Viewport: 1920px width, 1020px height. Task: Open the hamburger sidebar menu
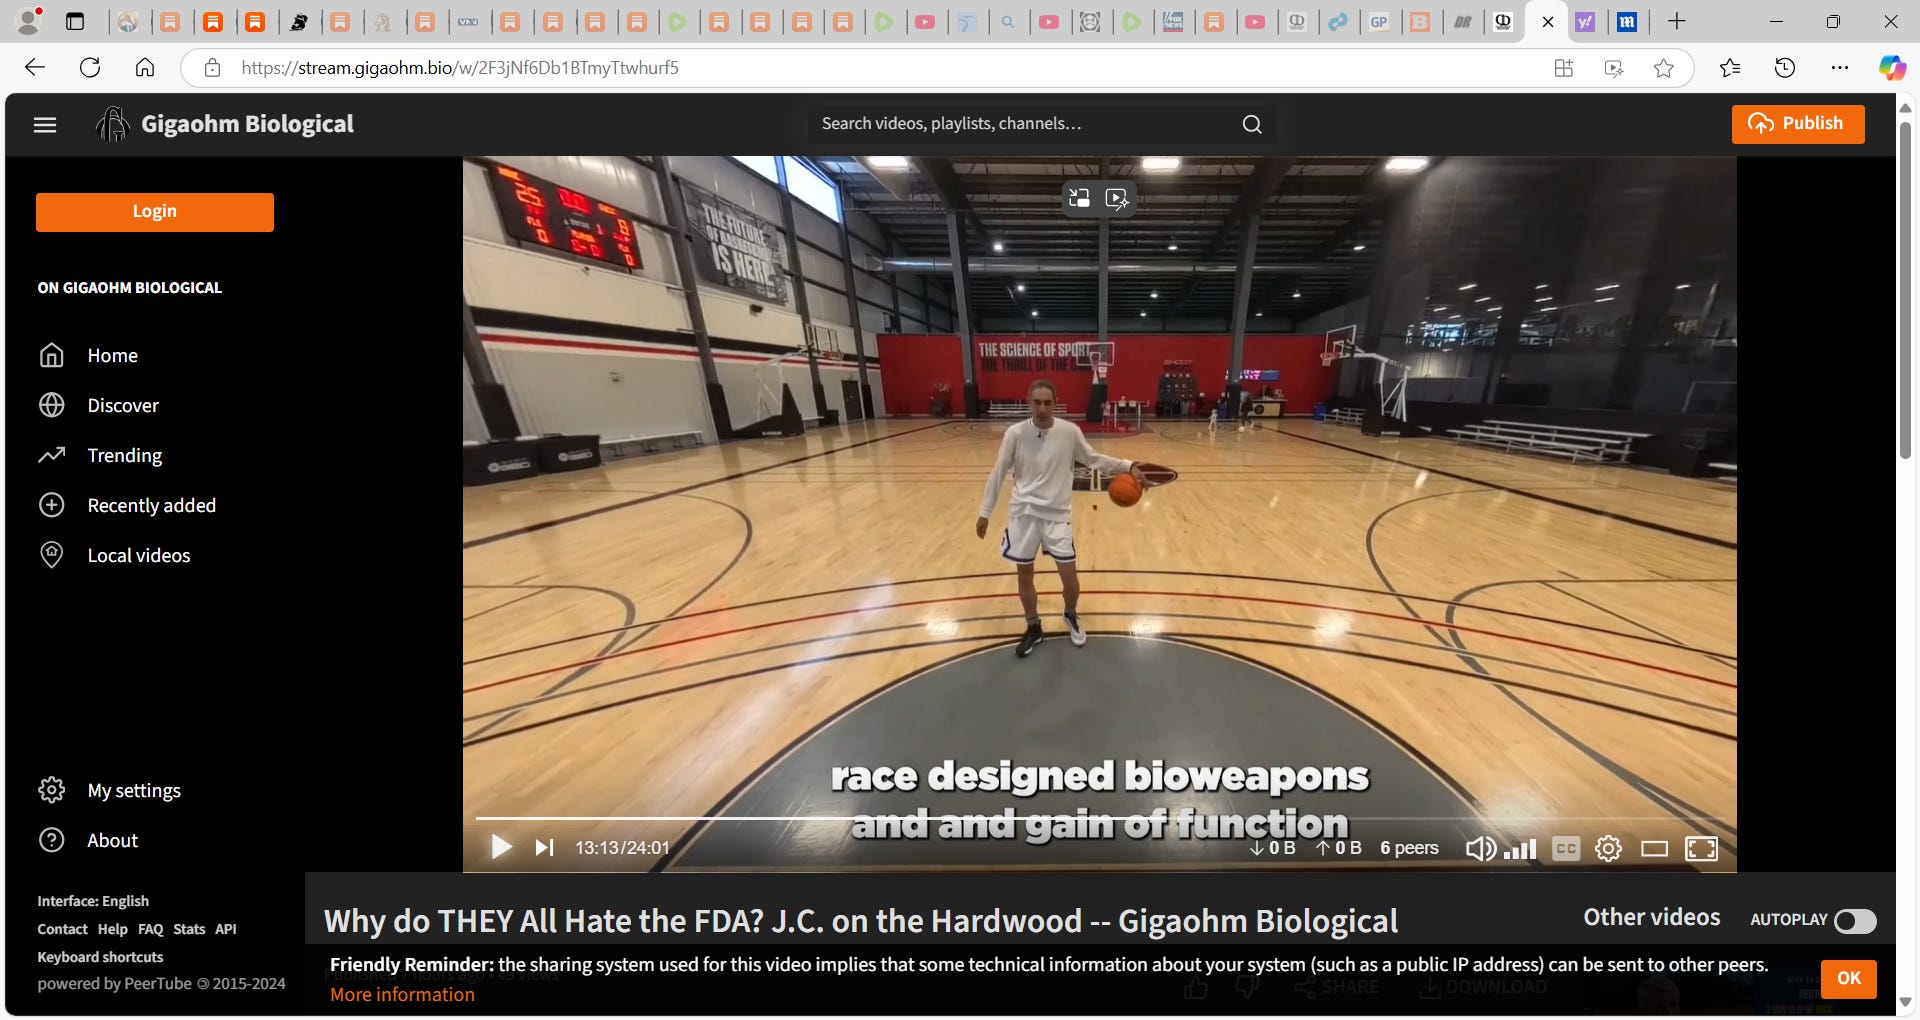tap(45, 125)
